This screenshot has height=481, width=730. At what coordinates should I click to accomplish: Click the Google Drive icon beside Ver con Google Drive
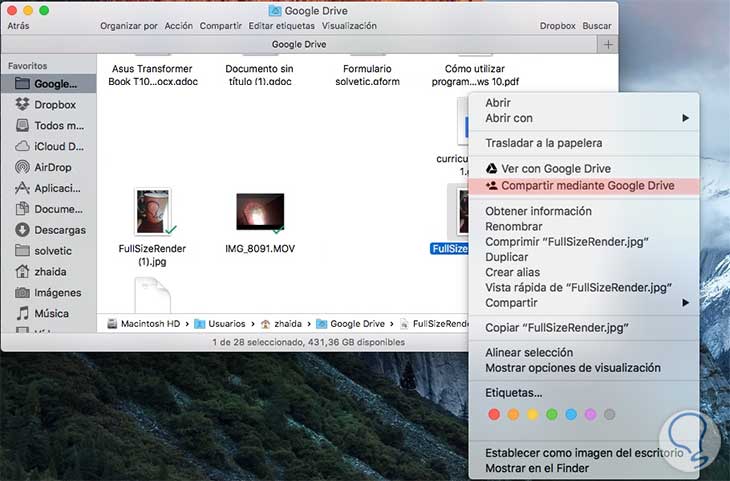tap(491, 168)
